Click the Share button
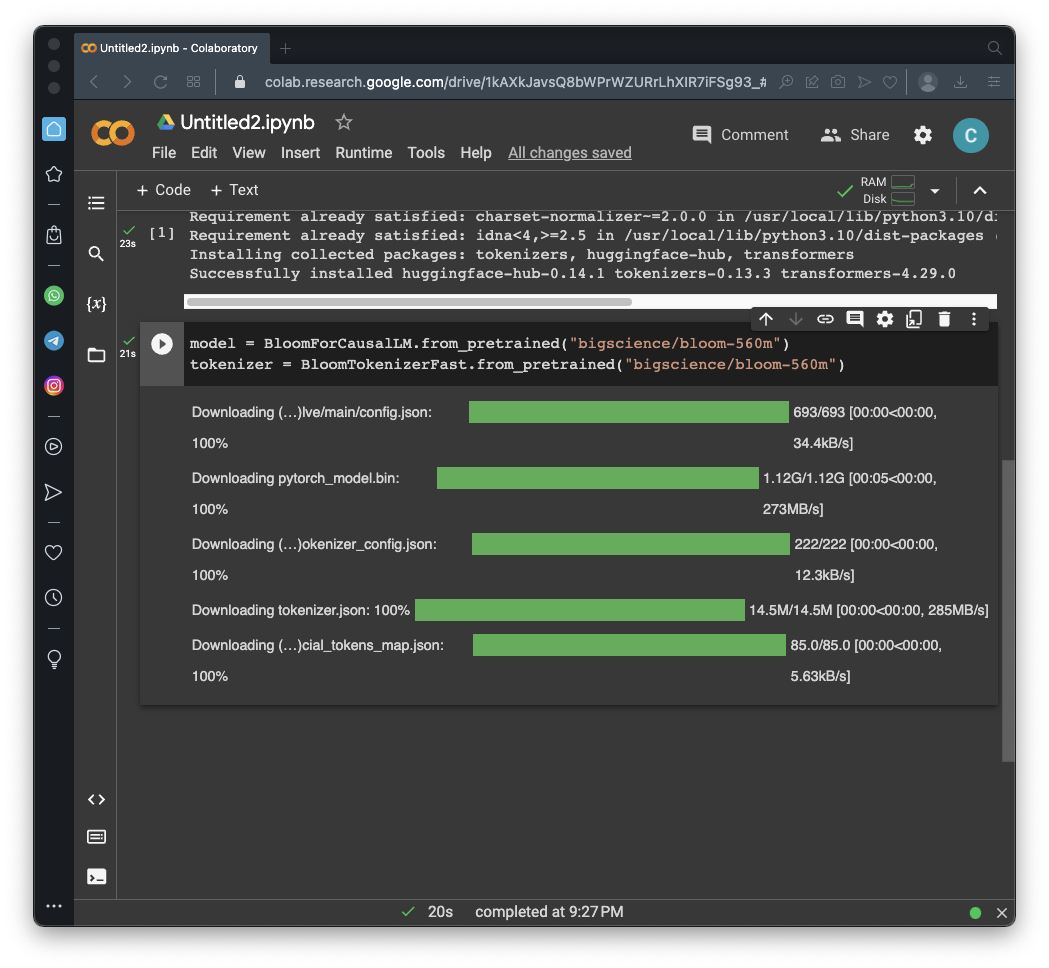The height and width of the screenshot is (968, 1049). click(x=855, y=135)
